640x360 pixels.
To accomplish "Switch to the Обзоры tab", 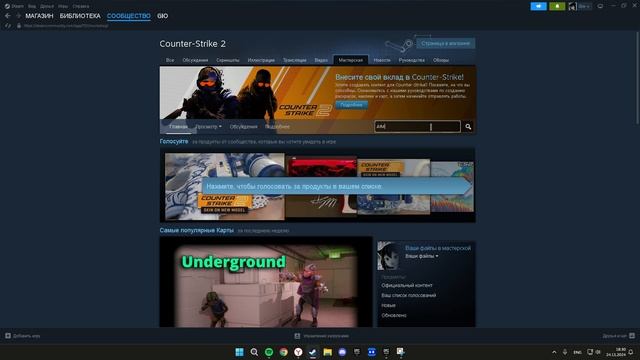I will [441, 60].
